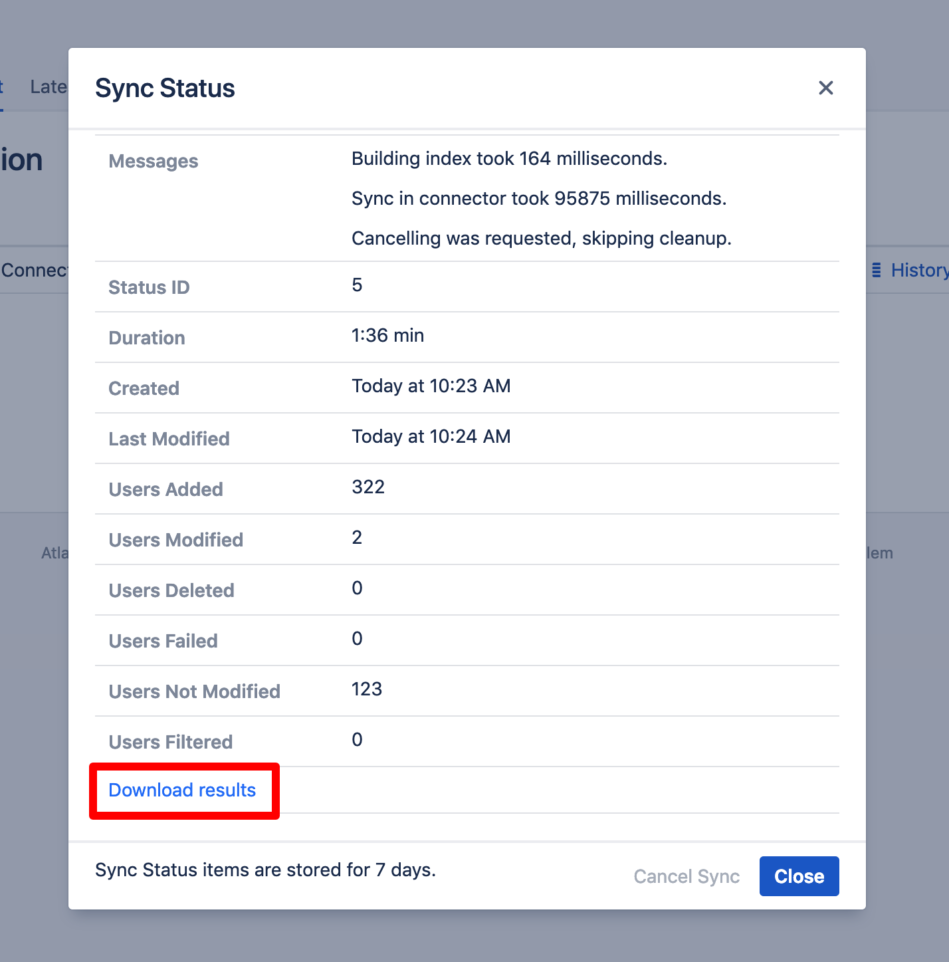The image size is (949, 962).
Task: Select the Status ID value 5
Action: tap(357, 285)
